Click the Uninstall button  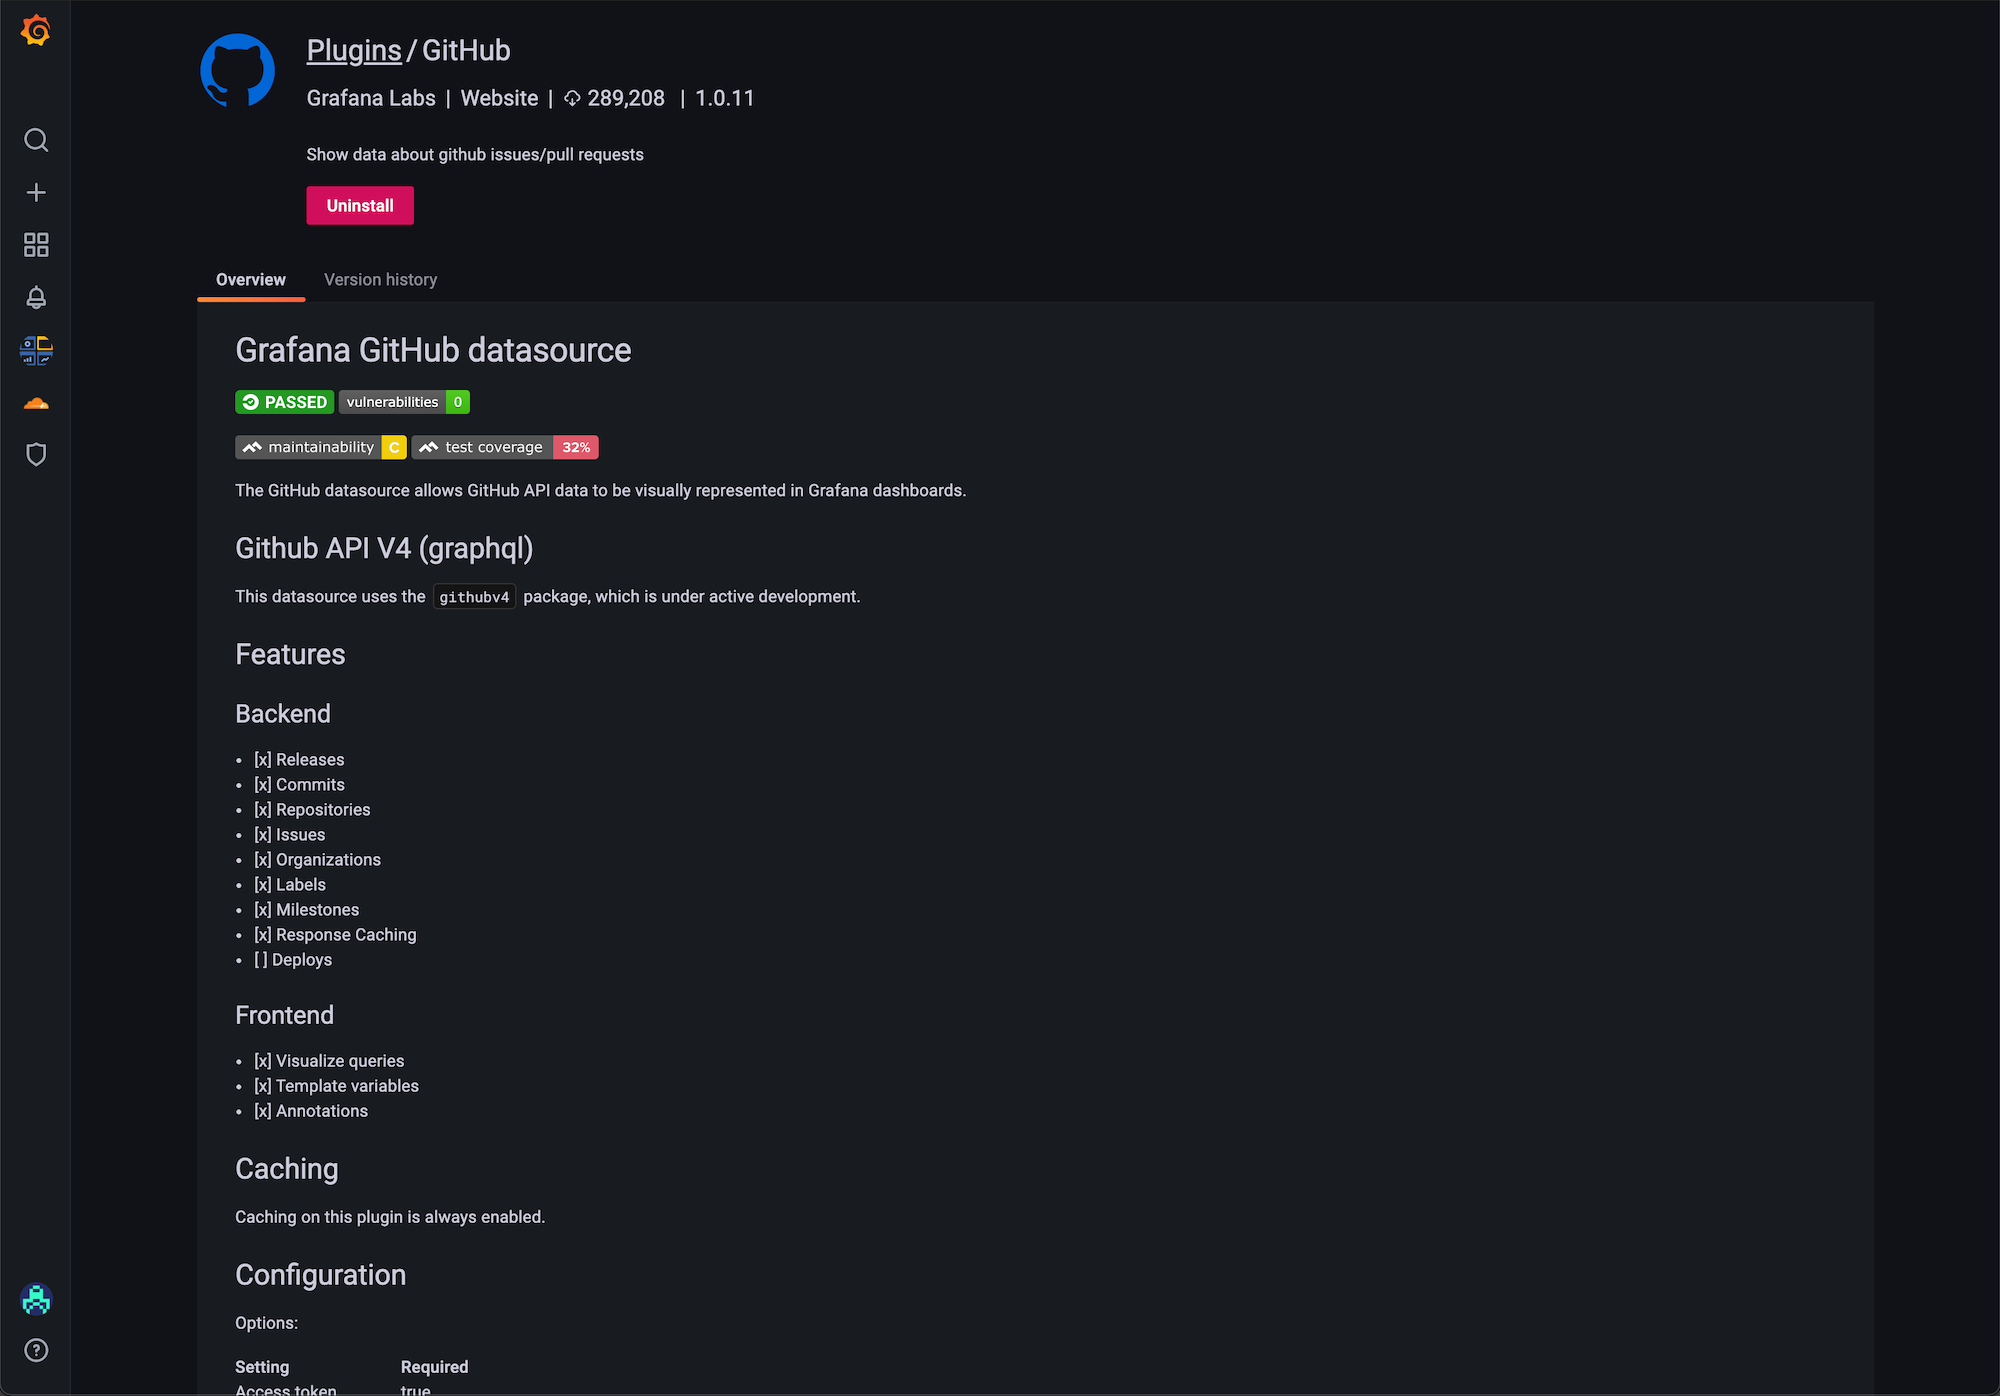pyautogui.click(x=359, y=205)
